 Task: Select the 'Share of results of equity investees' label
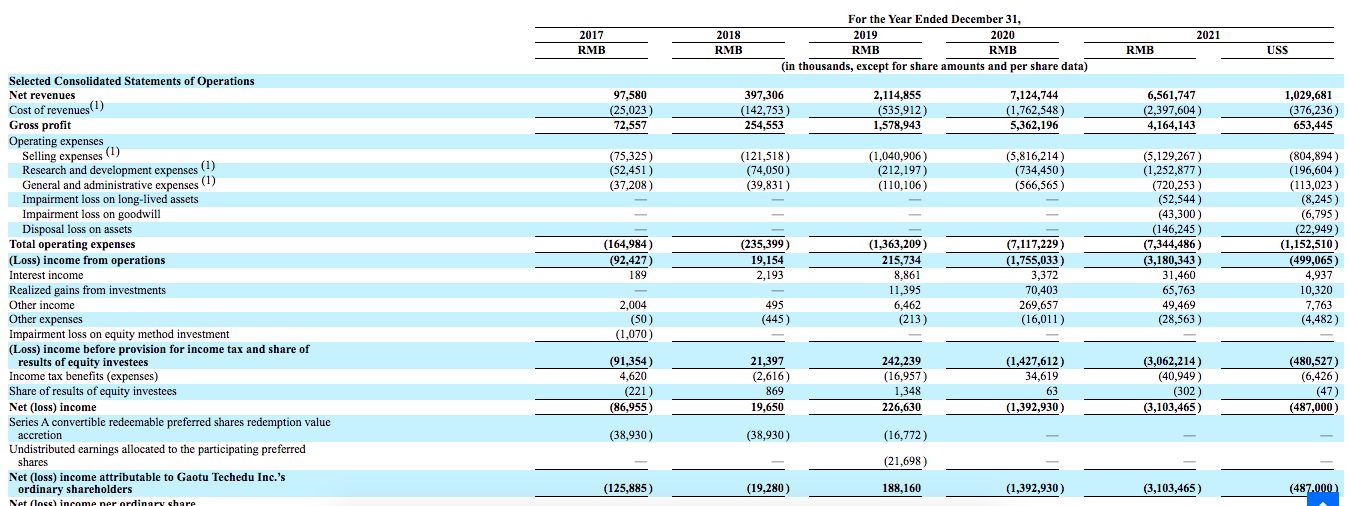pyautogui.click(x=93, y=392)
